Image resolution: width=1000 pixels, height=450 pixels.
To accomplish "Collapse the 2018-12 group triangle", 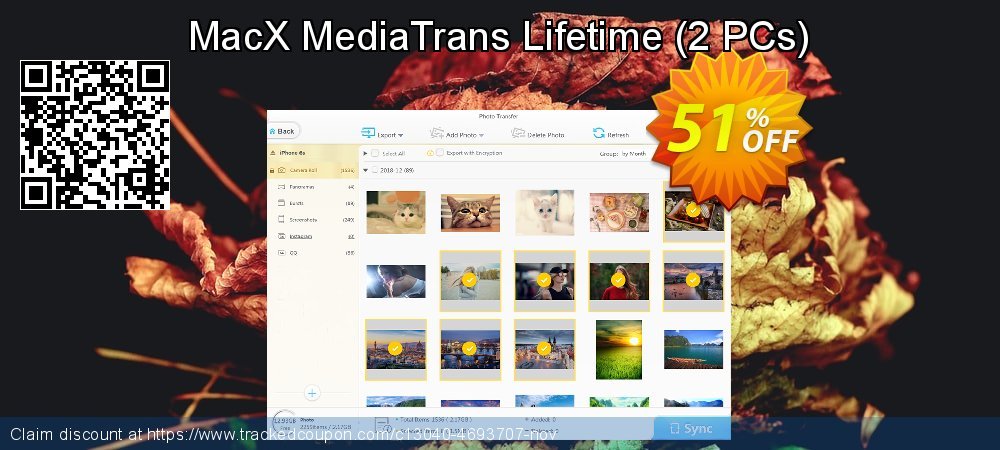I will click(365, 170).
